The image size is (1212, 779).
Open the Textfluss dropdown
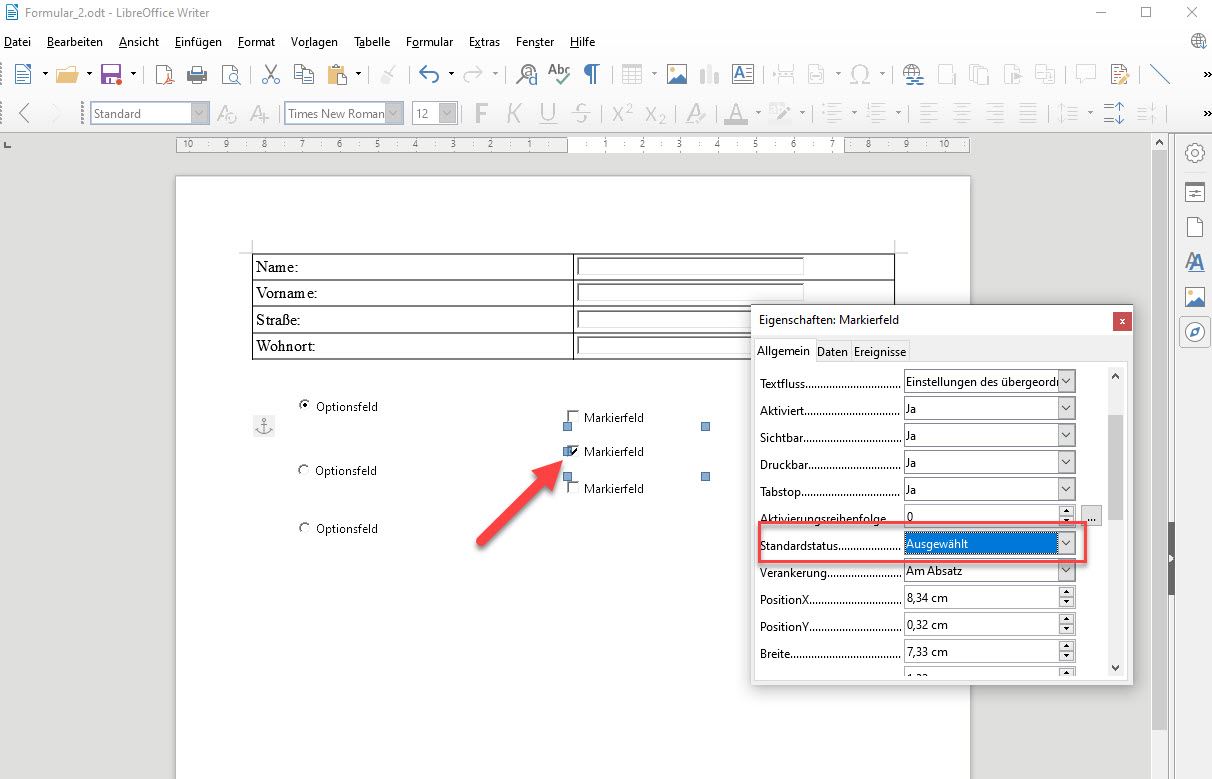1067,381
